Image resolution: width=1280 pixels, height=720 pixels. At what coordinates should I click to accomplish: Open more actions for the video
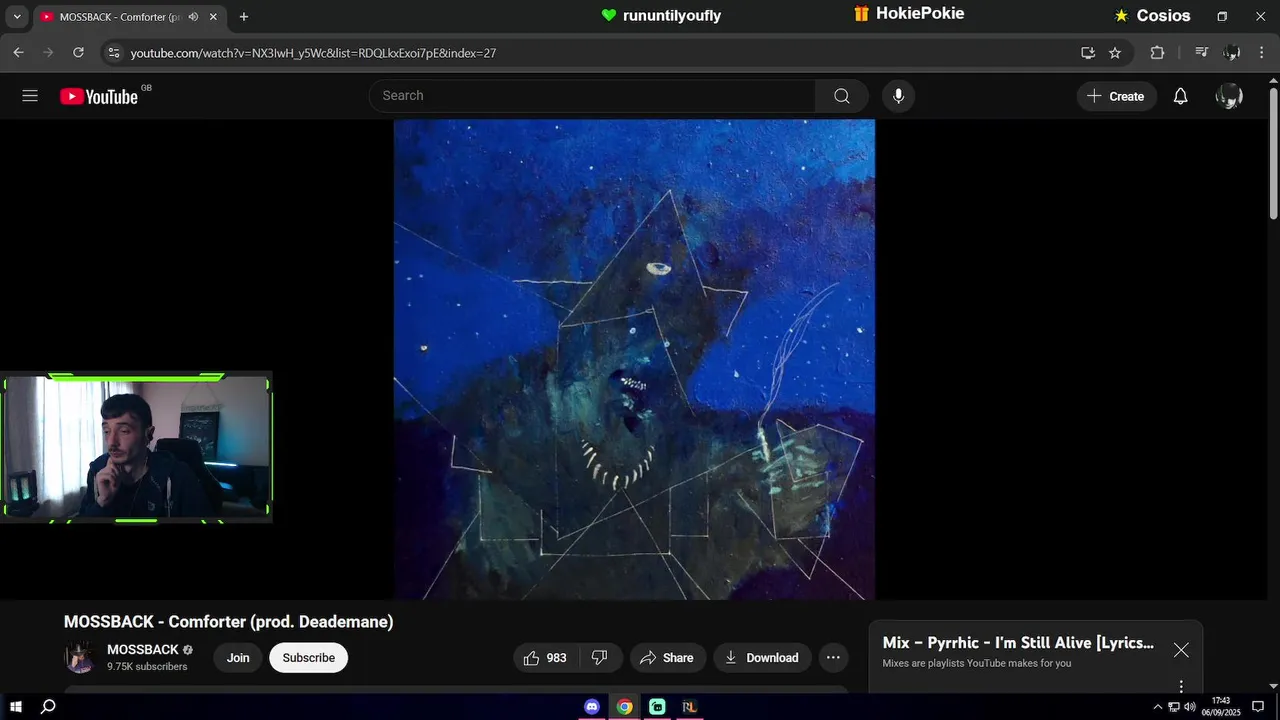point(833,658)
